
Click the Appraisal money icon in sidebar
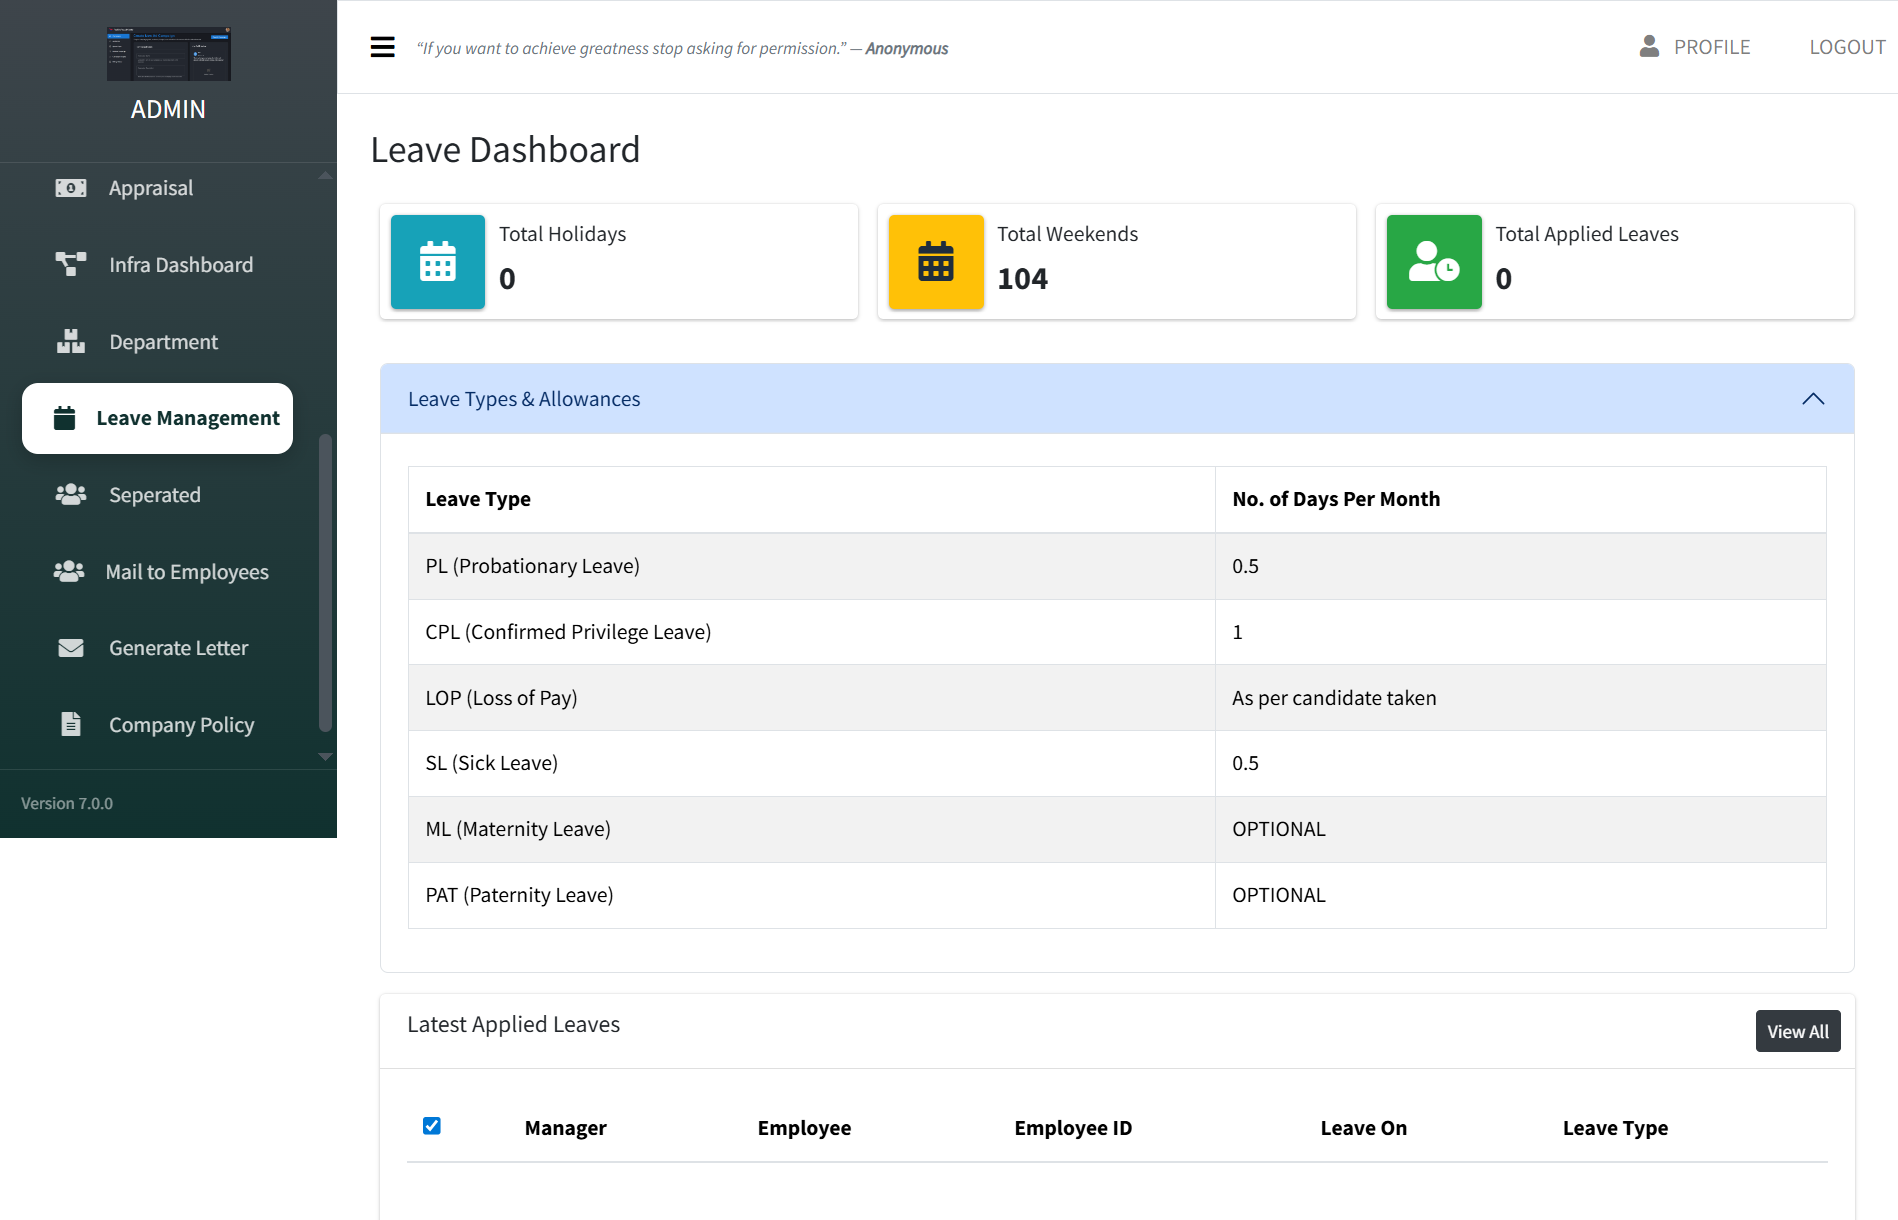pos(71,188)
